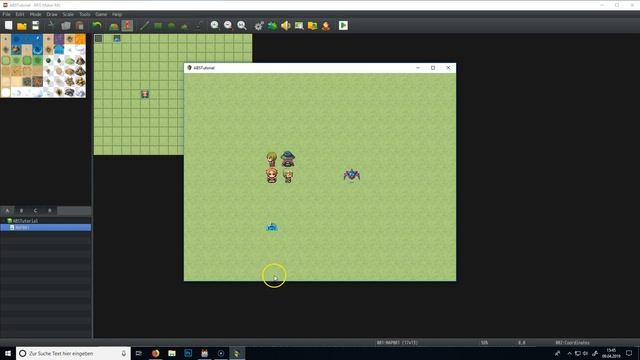Click the spider enemy in game window
This screenshot has height=360, width=640.
[352, 175]
